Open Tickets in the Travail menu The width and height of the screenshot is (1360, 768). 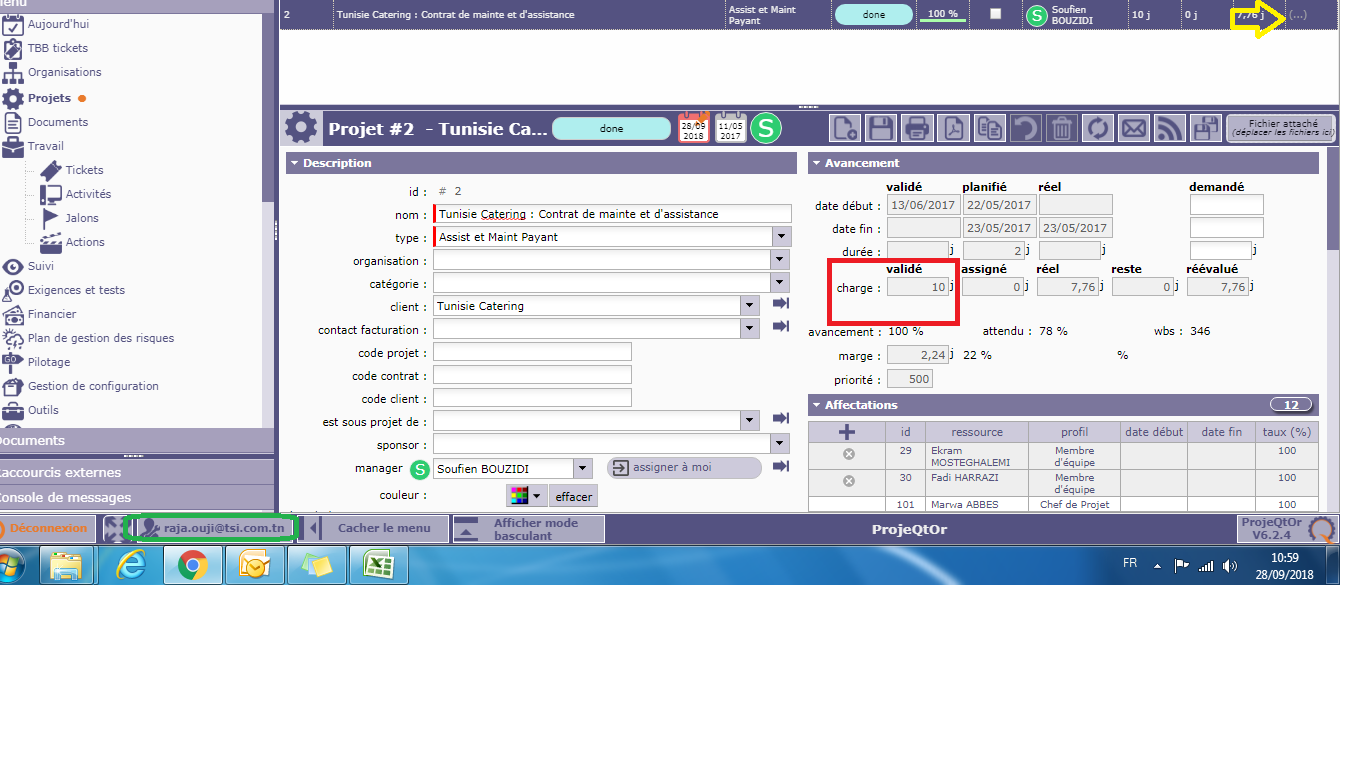point(84,170)
